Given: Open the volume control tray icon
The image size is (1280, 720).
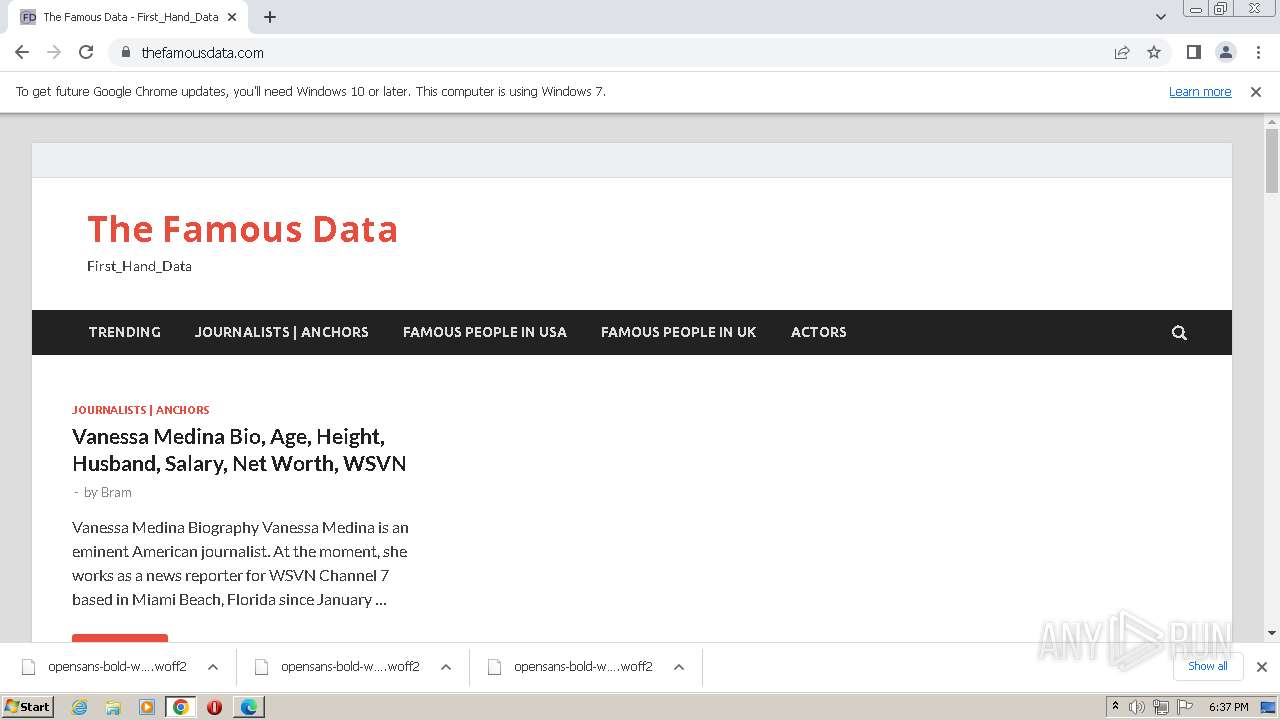Looking at the screenshot, I should click(1137, 707).
